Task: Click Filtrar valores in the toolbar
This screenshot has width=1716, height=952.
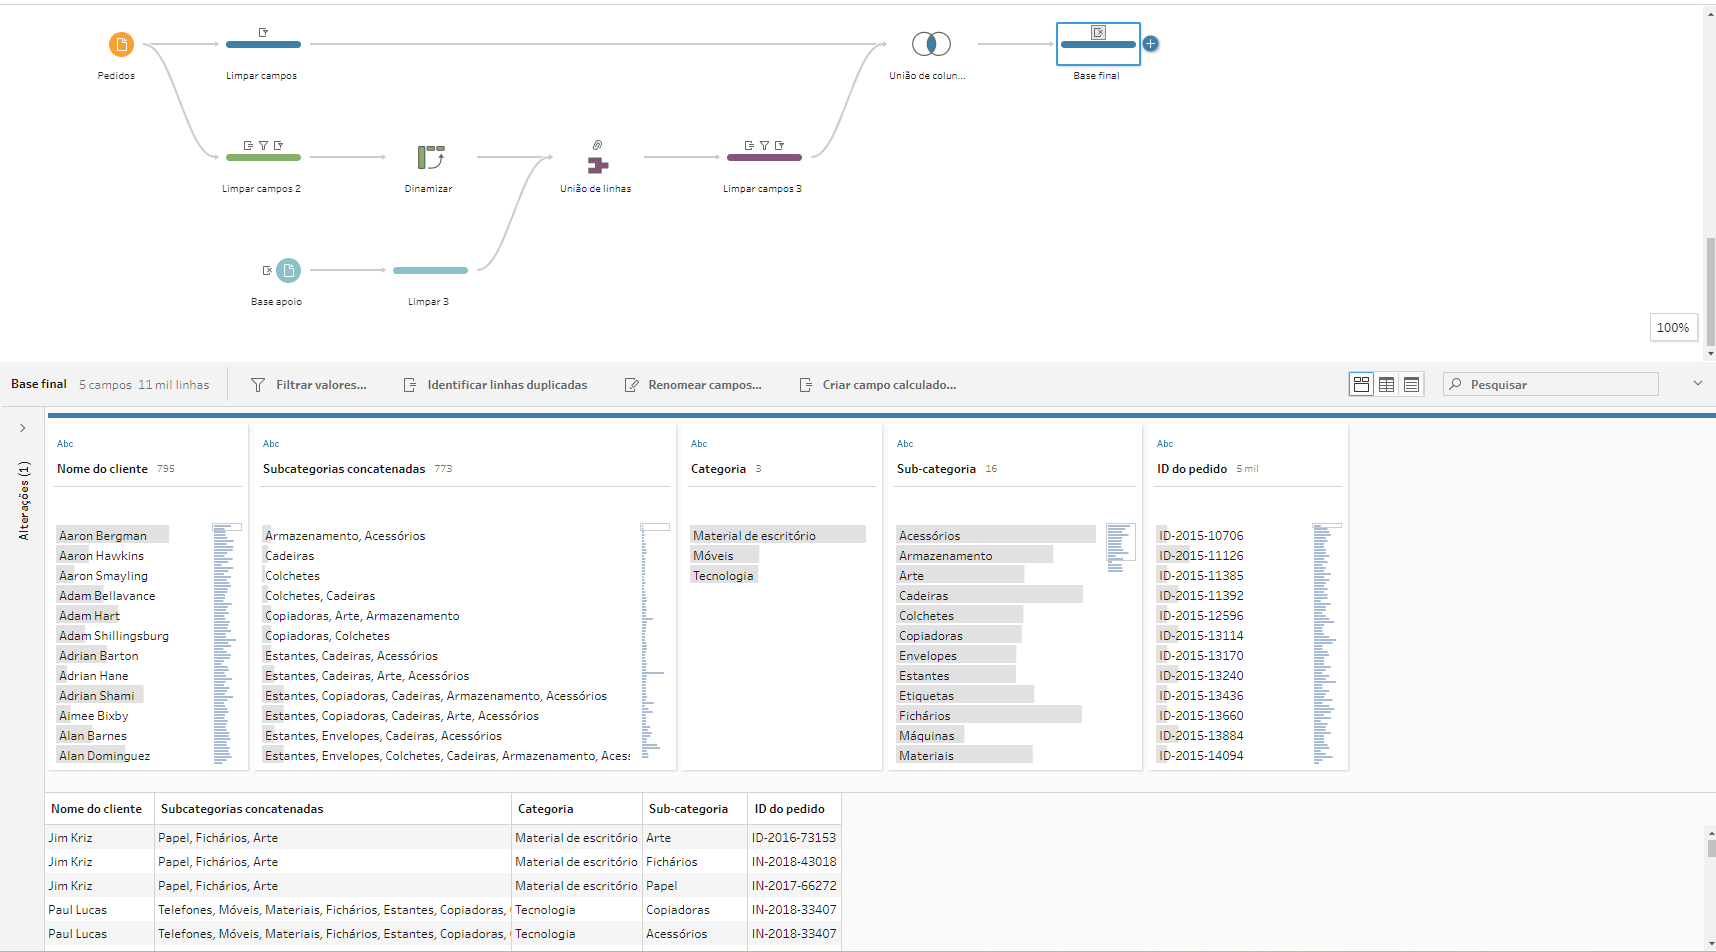Action: tap(308, 385)
